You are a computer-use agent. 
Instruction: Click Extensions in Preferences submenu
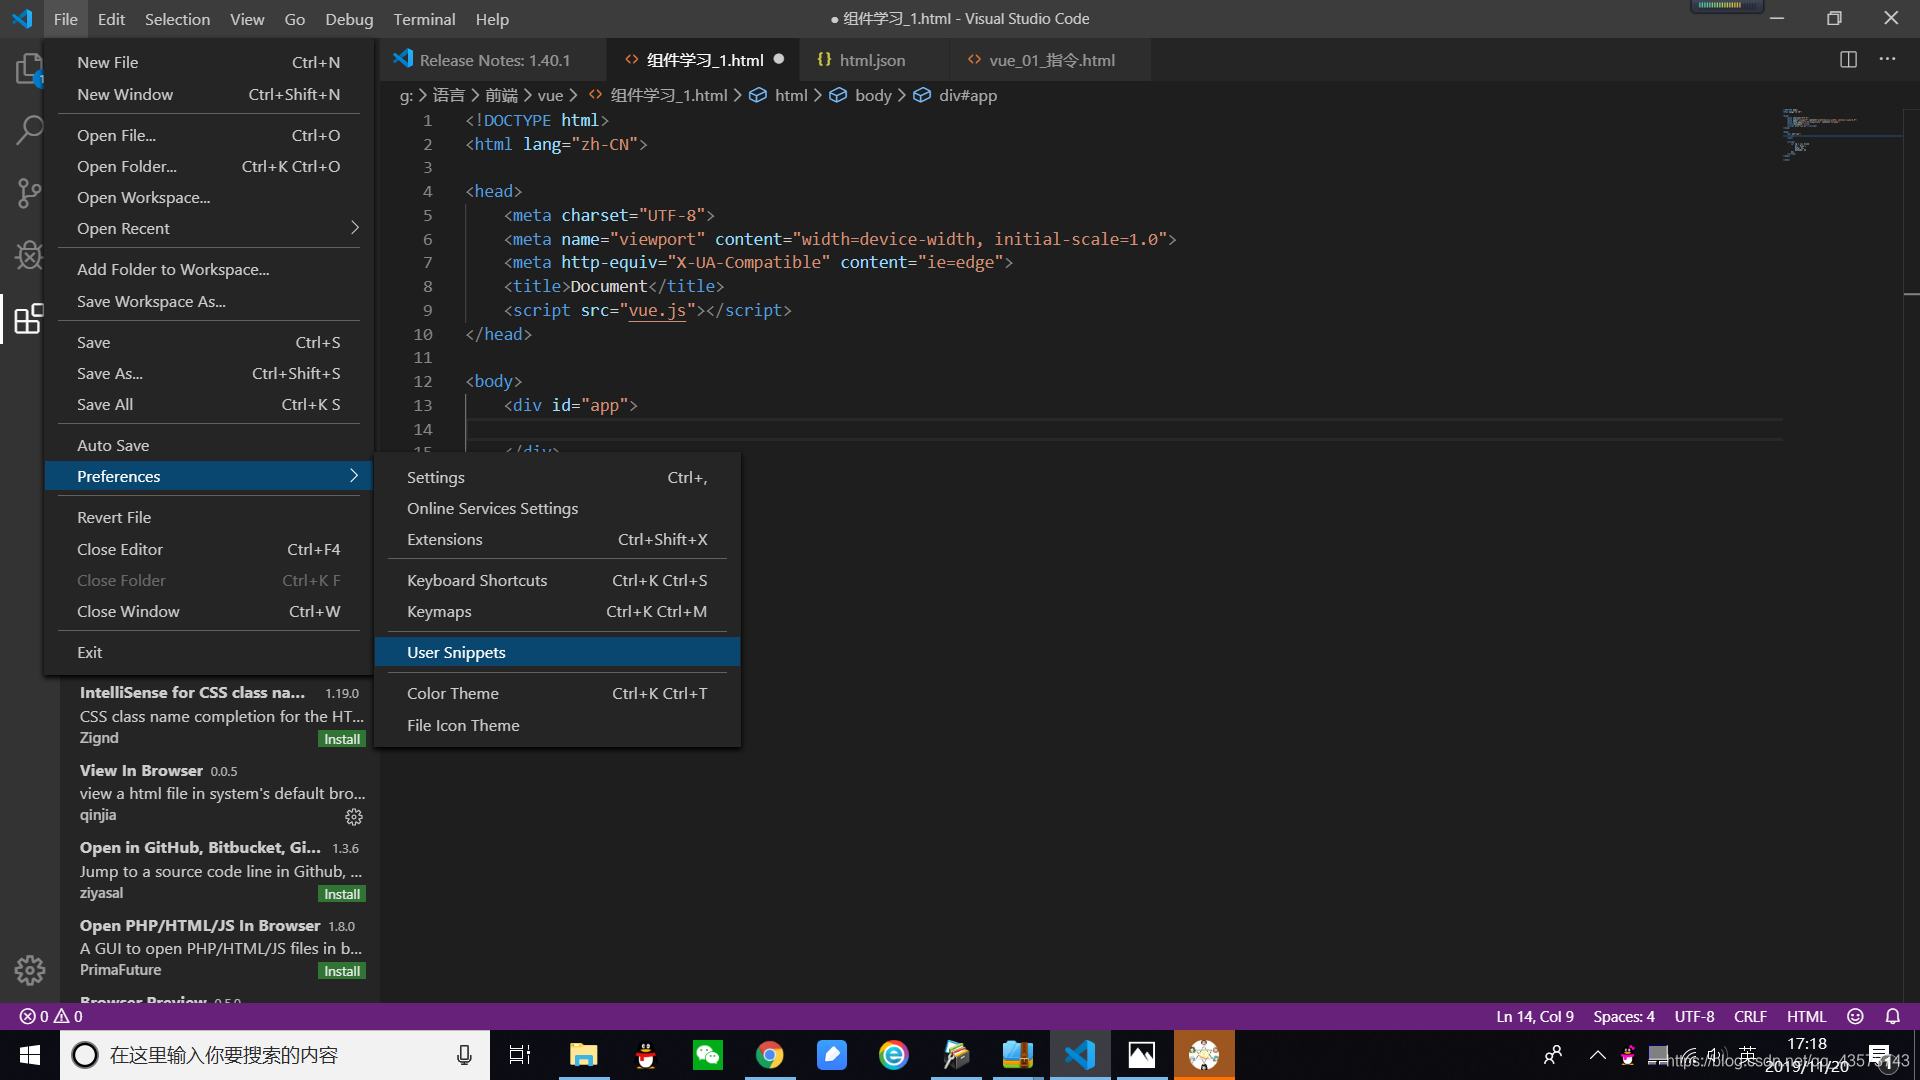(x=557, y=539)
